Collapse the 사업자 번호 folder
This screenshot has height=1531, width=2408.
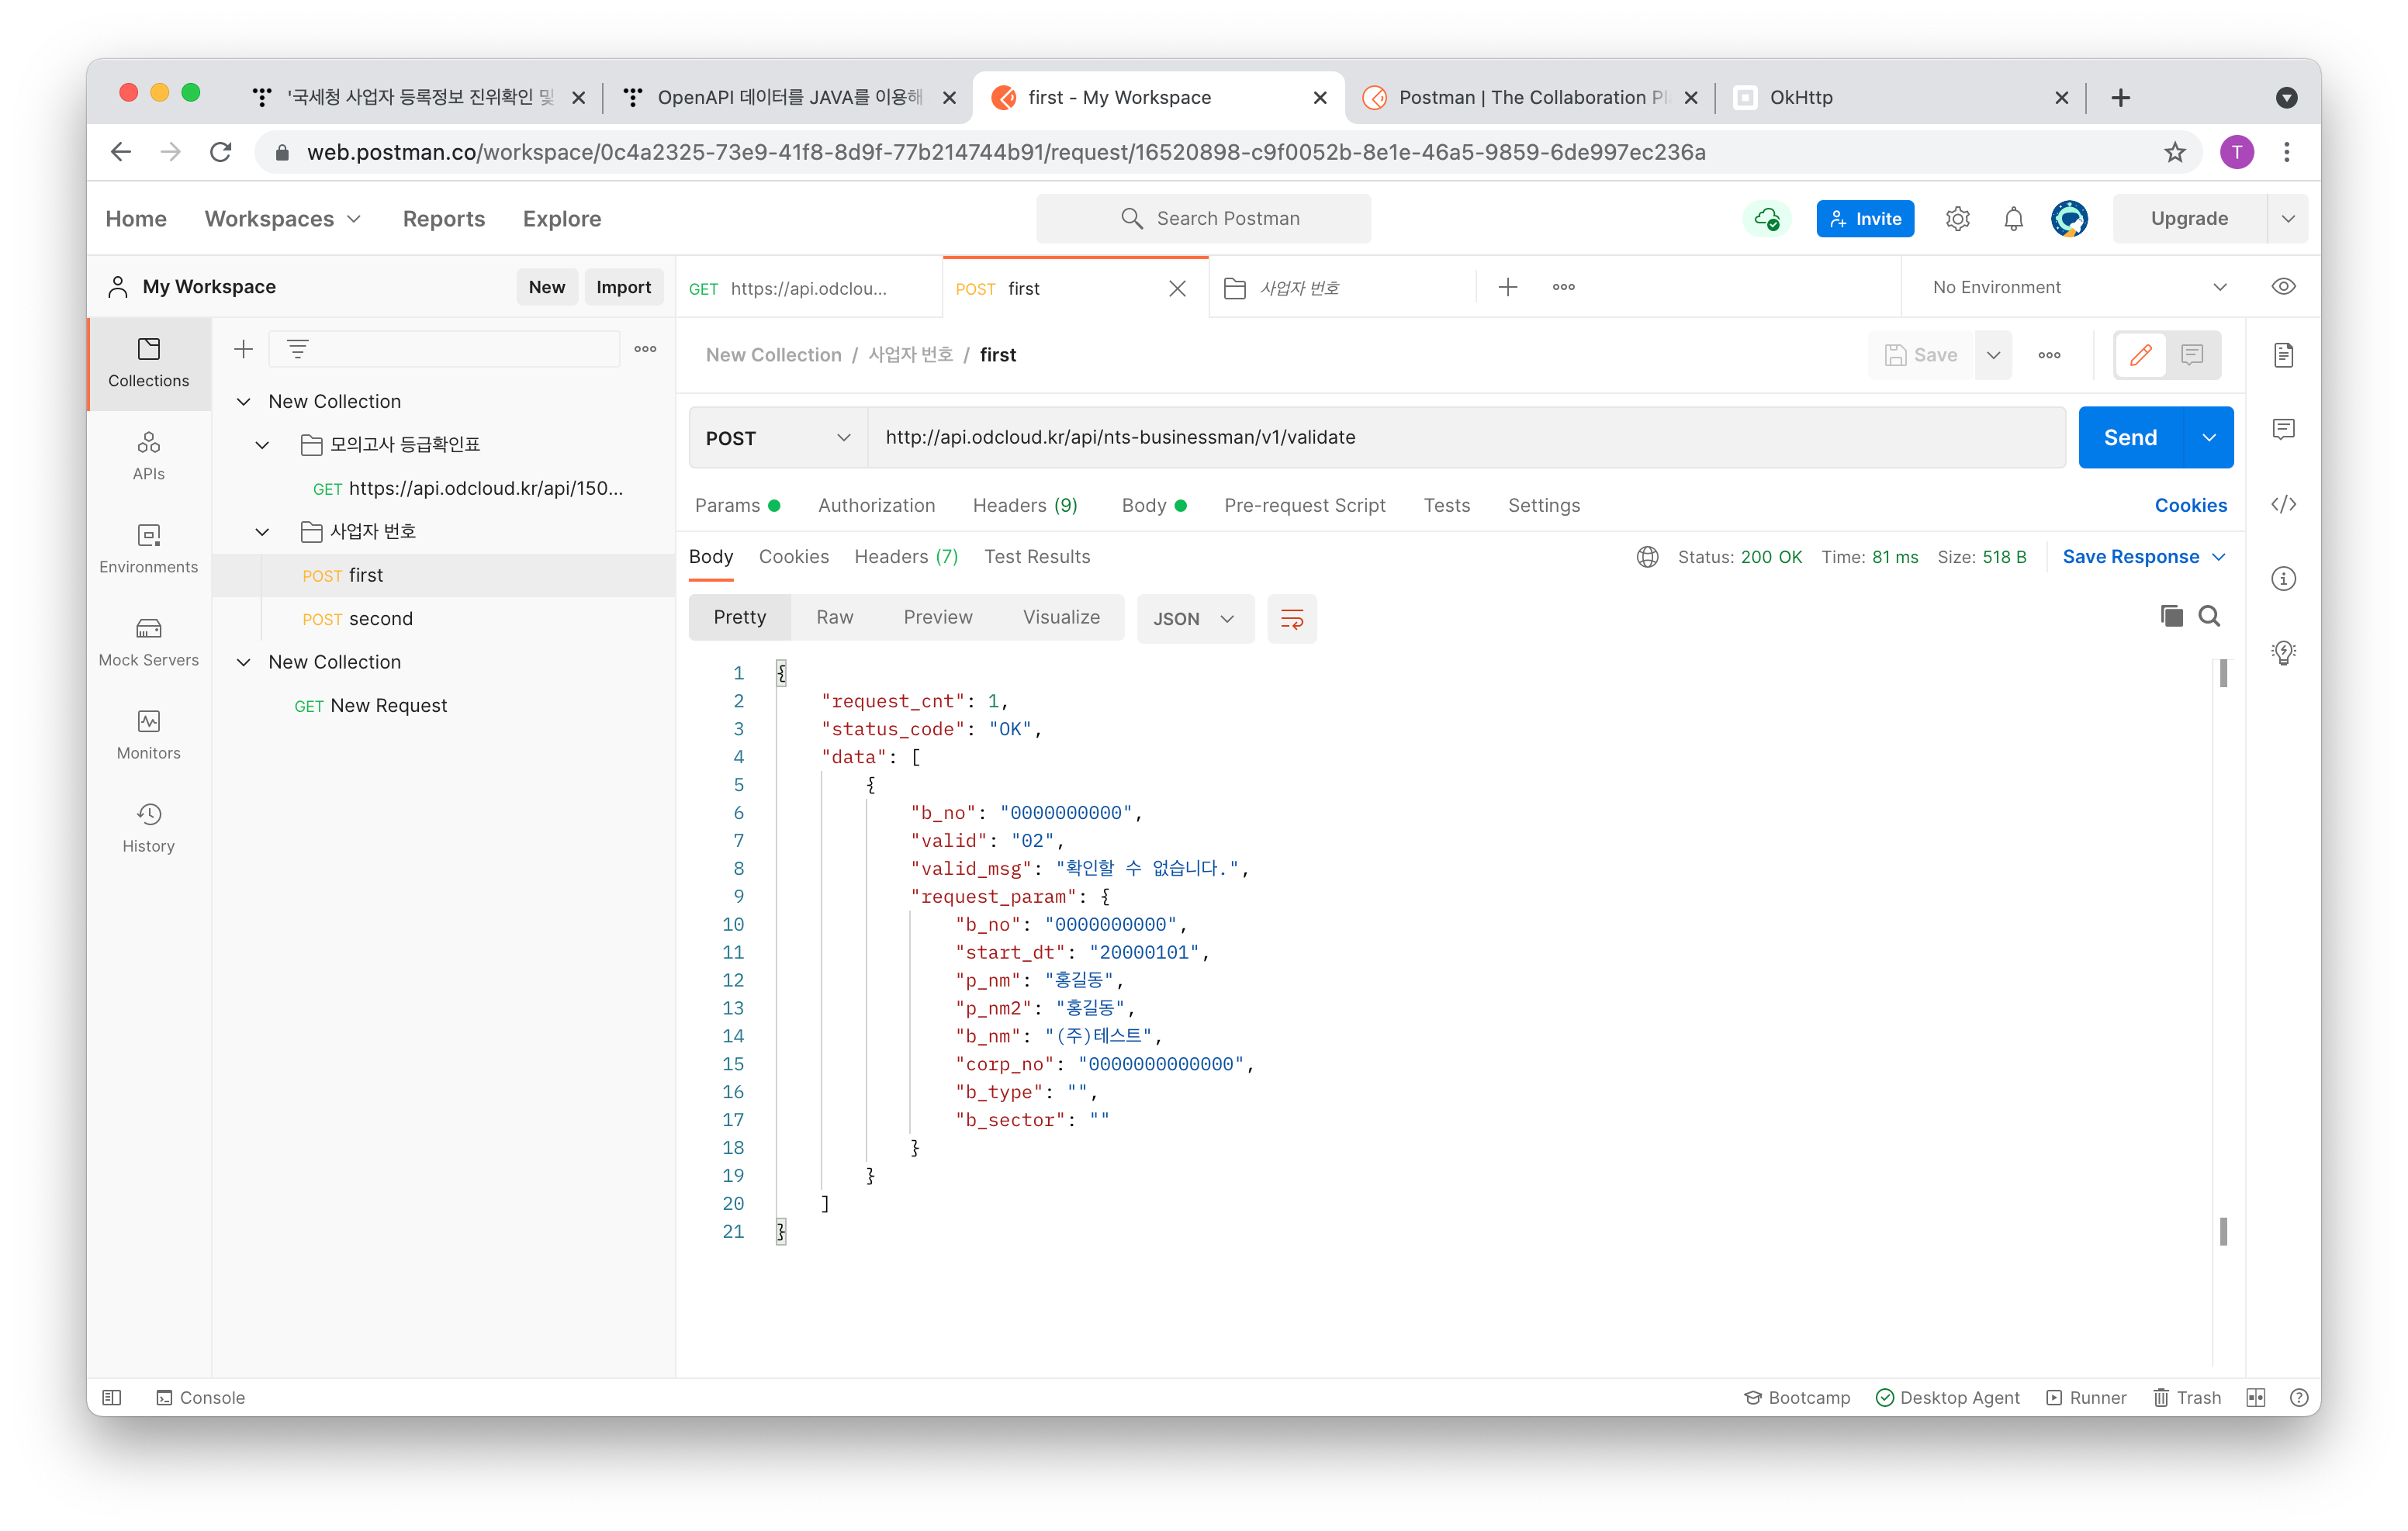click(262, 531)
